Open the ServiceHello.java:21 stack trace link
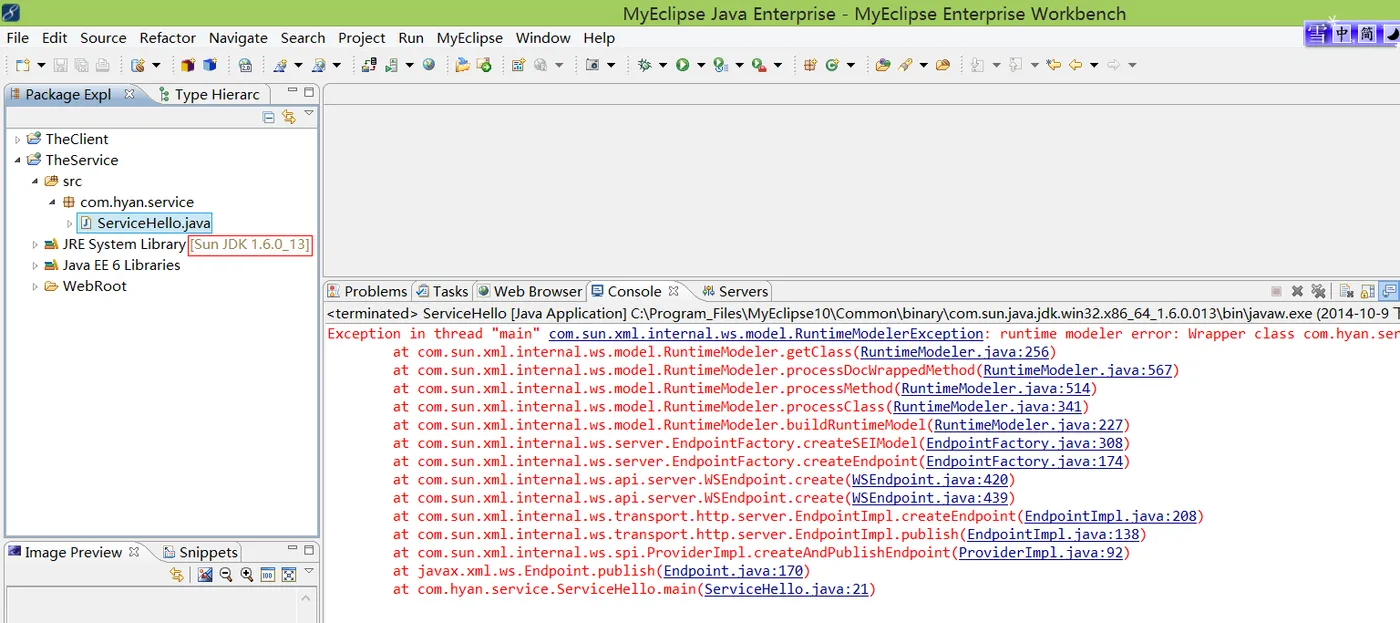 (786, 590)
